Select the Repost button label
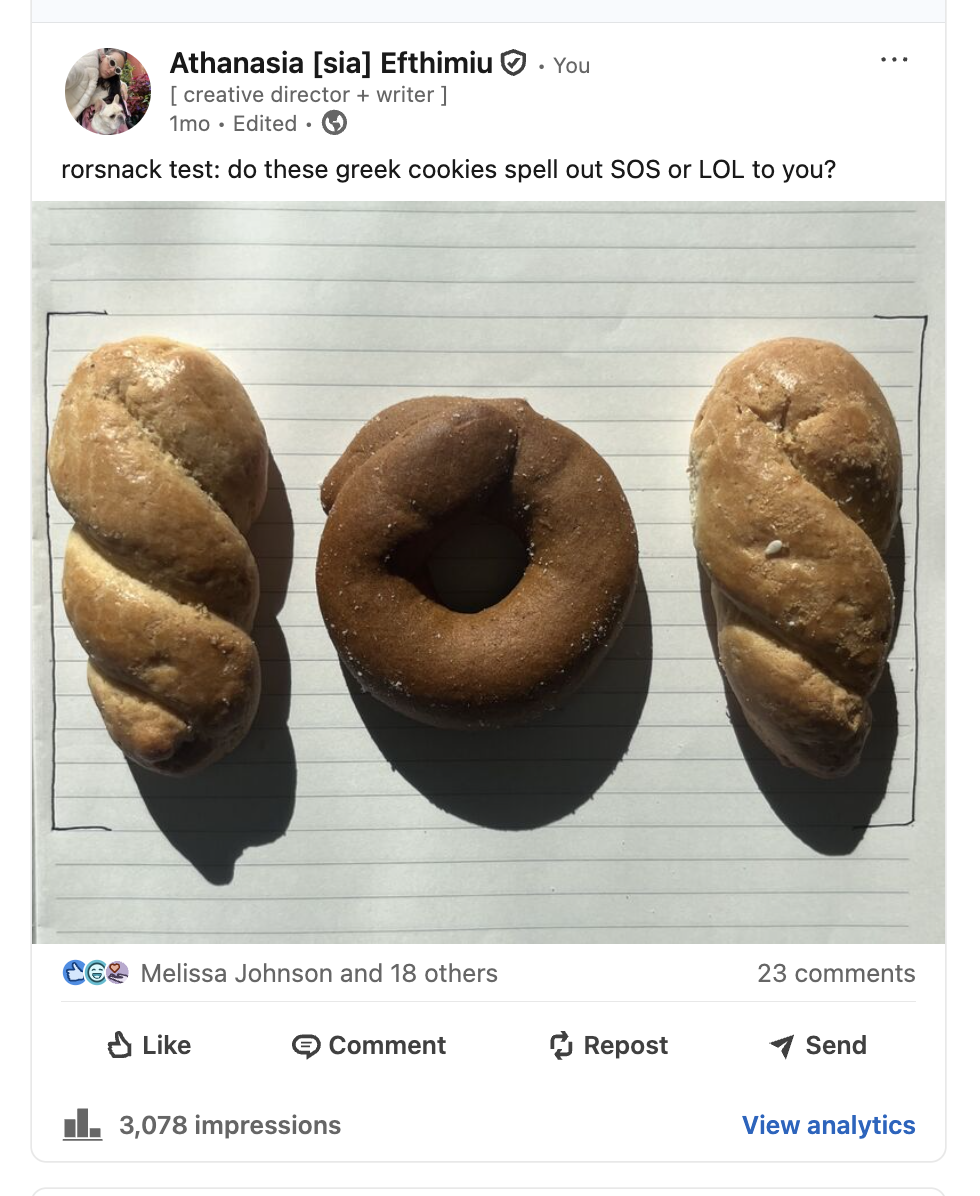The width and height of the screenshot is (980, 1196). point(625,1045)
